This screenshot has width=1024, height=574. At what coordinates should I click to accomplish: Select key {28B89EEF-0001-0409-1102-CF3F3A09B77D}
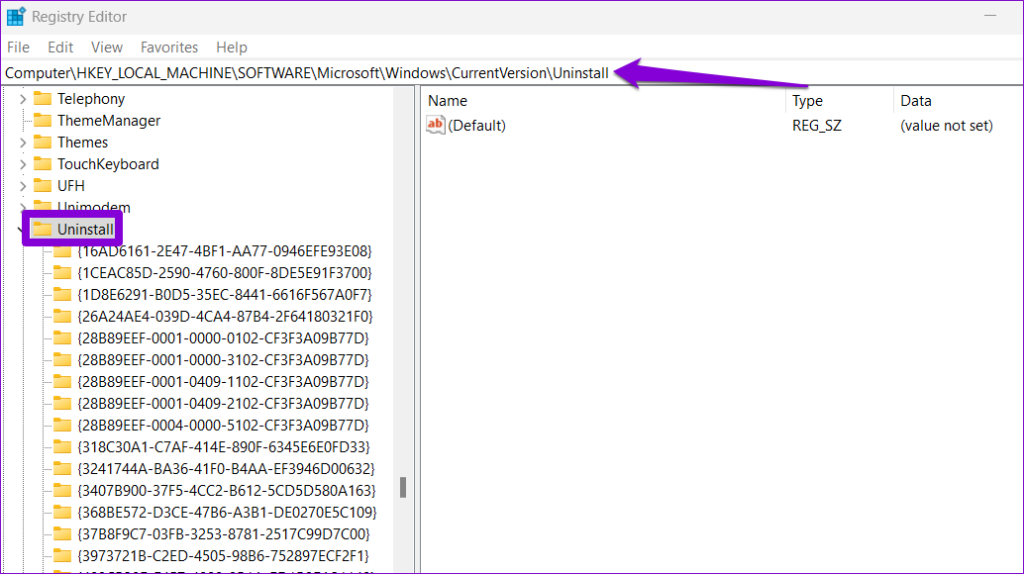[x=223, y=381]
